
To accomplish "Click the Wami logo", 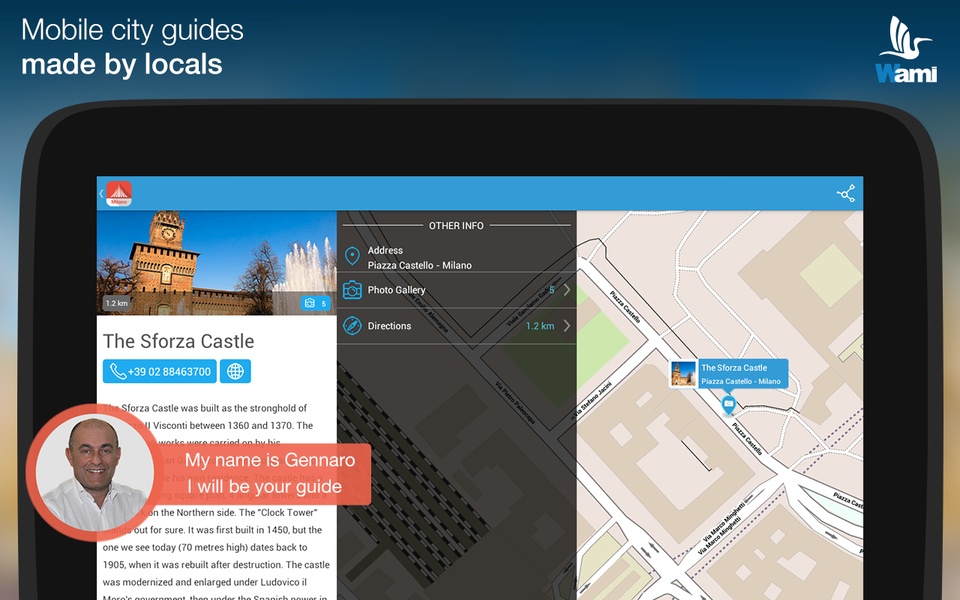I will 906,50.
